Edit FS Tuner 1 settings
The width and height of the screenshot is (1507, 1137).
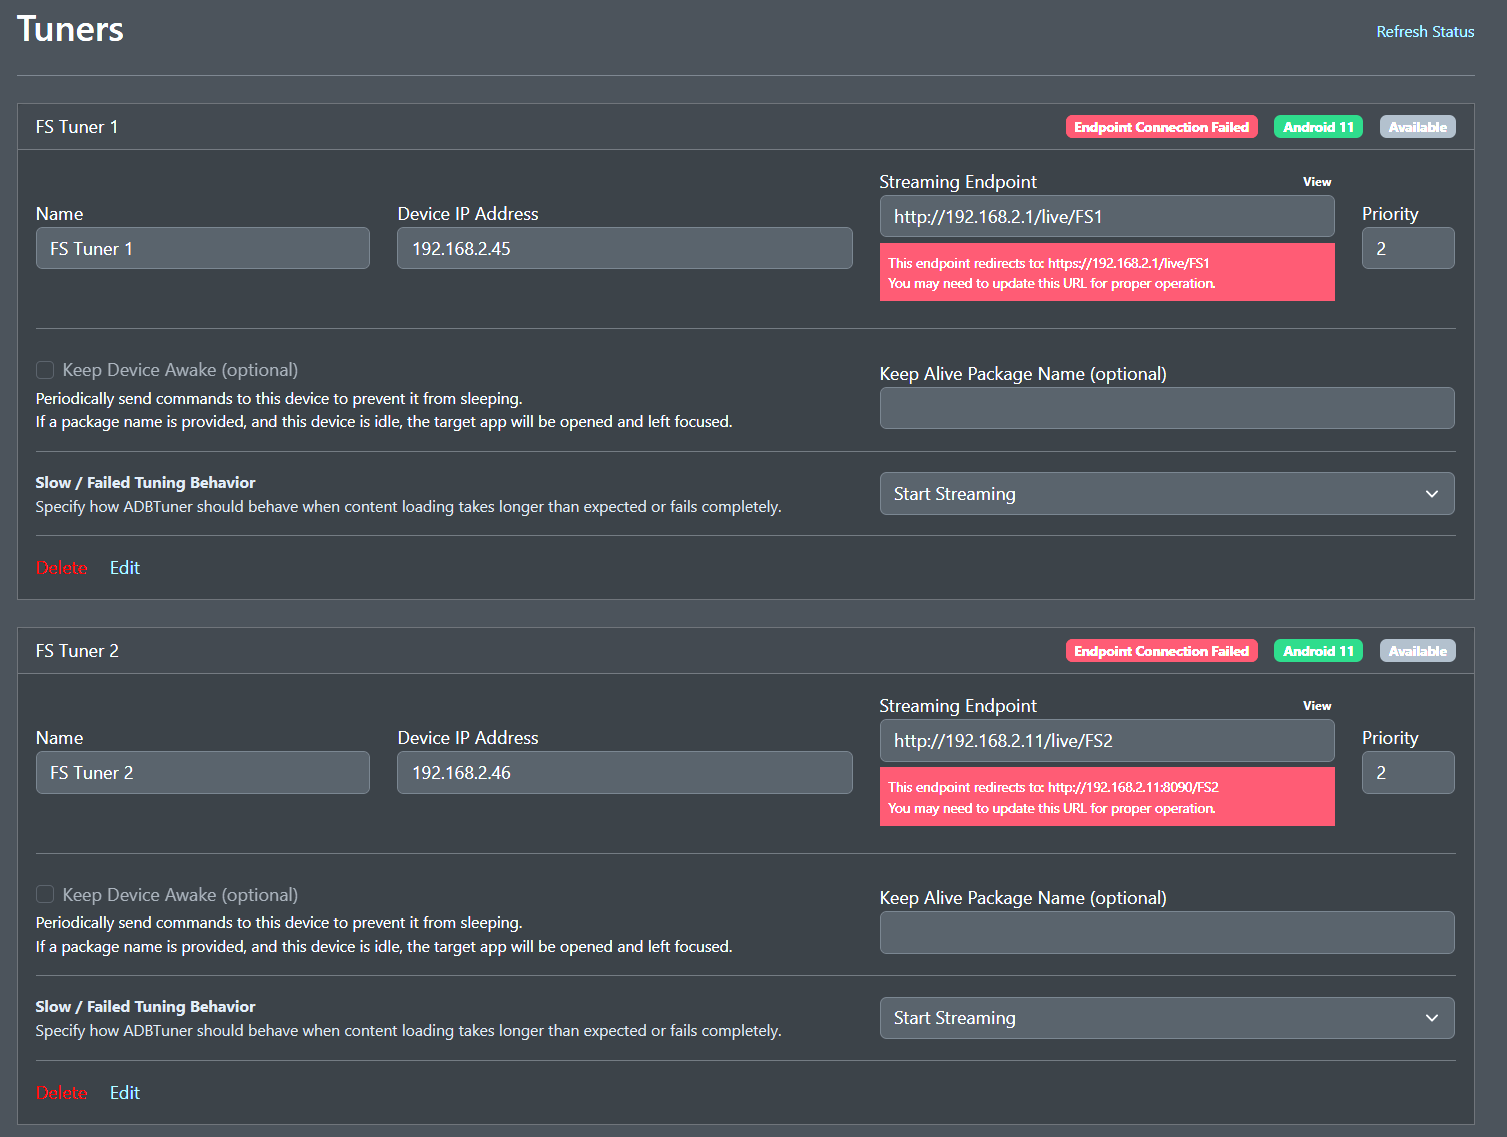125,568
